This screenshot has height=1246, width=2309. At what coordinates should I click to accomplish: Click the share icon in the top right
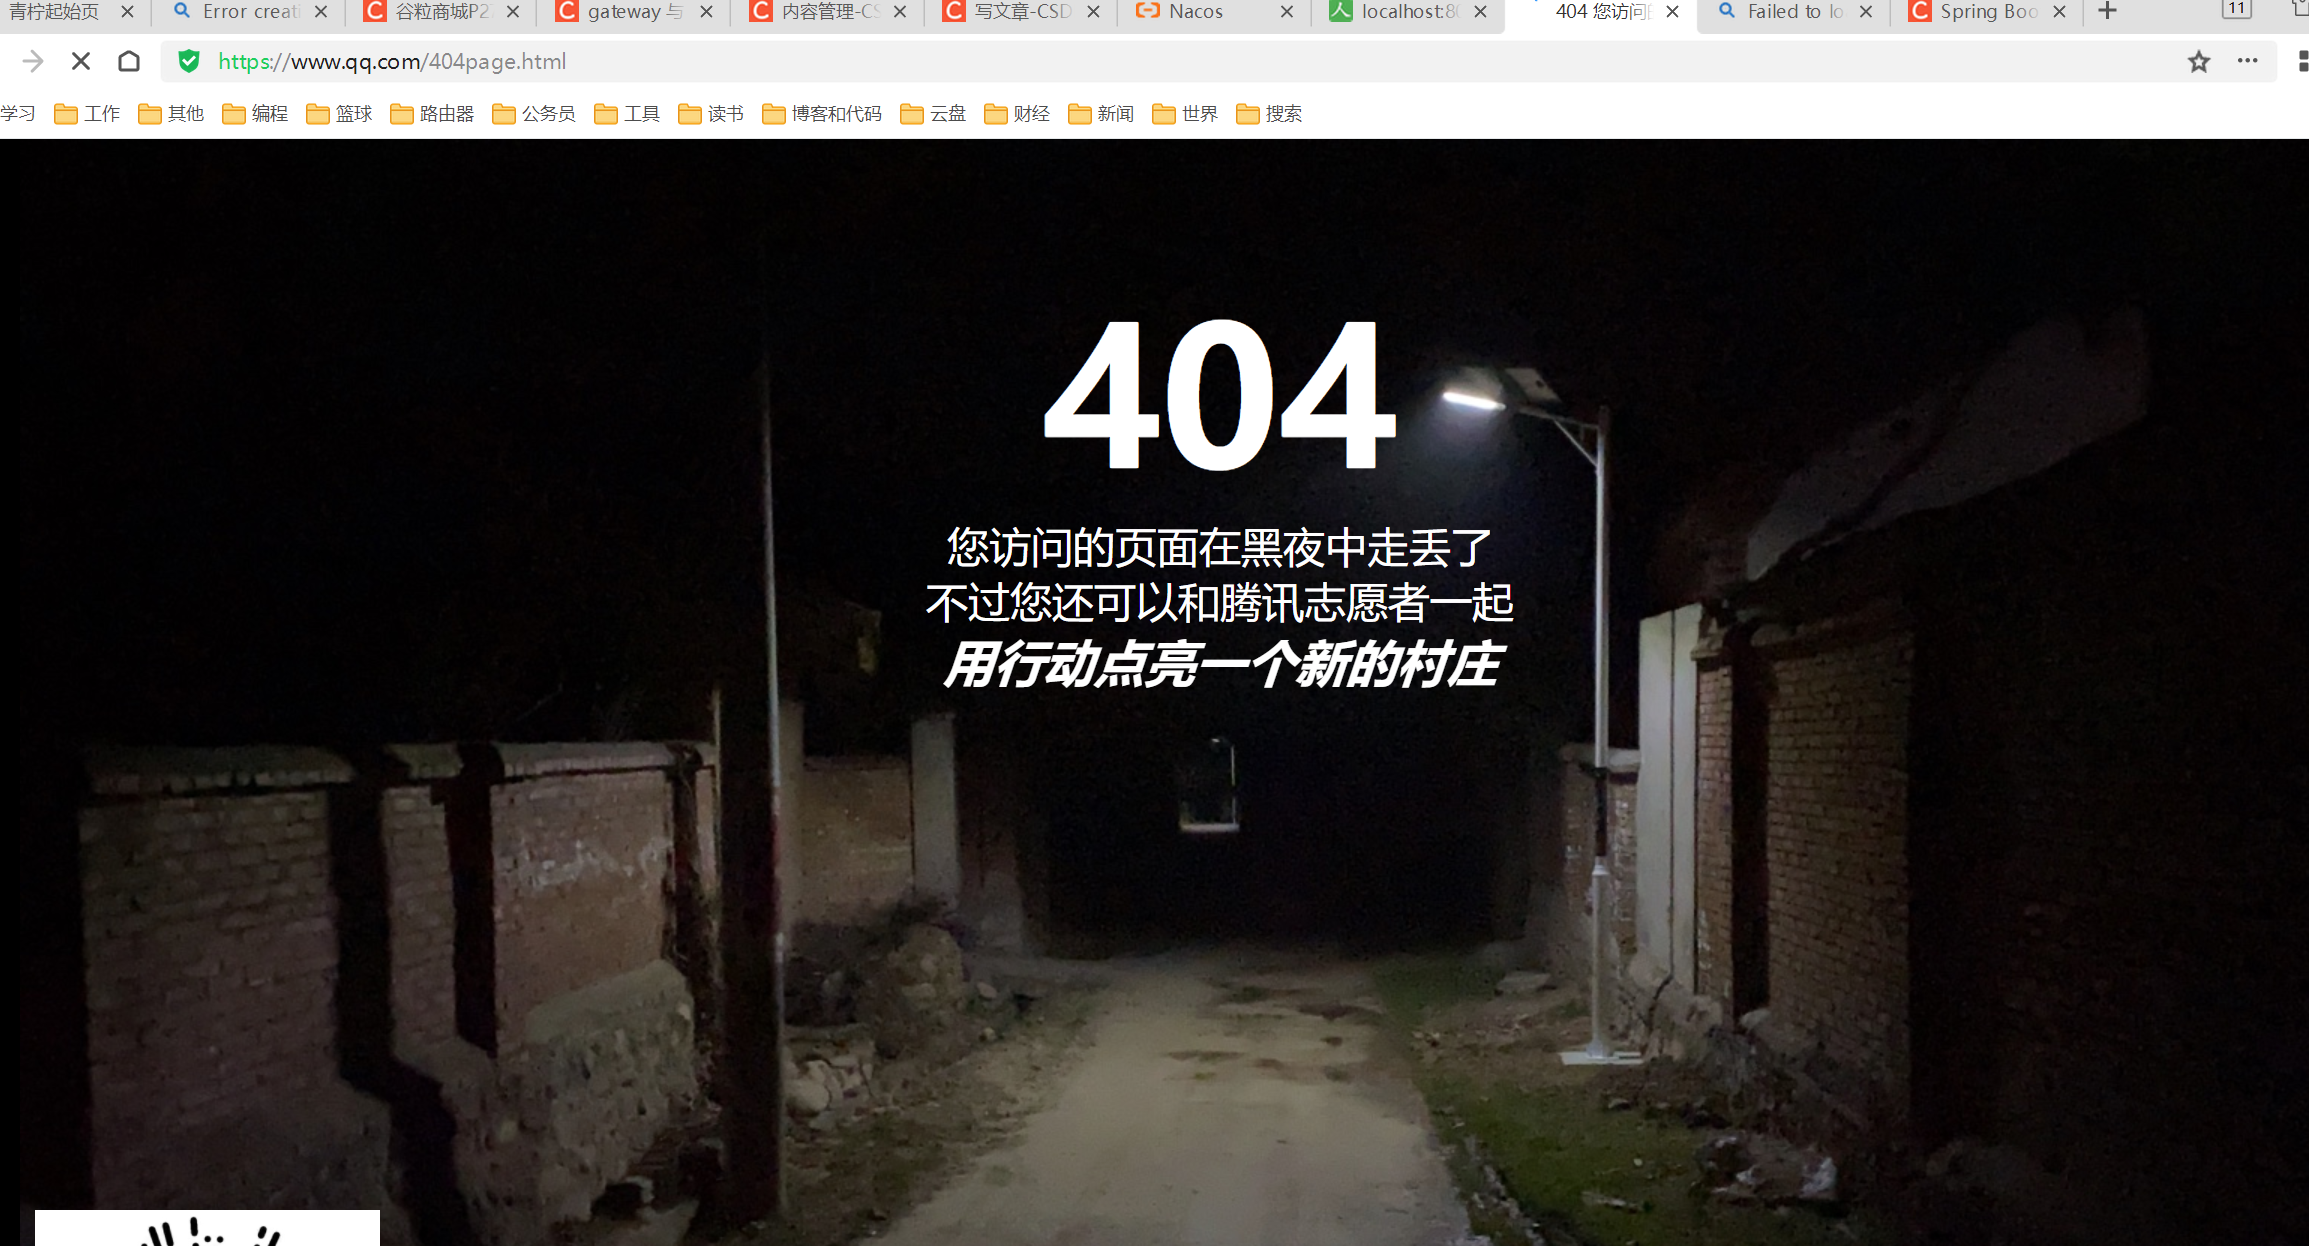2298,10
